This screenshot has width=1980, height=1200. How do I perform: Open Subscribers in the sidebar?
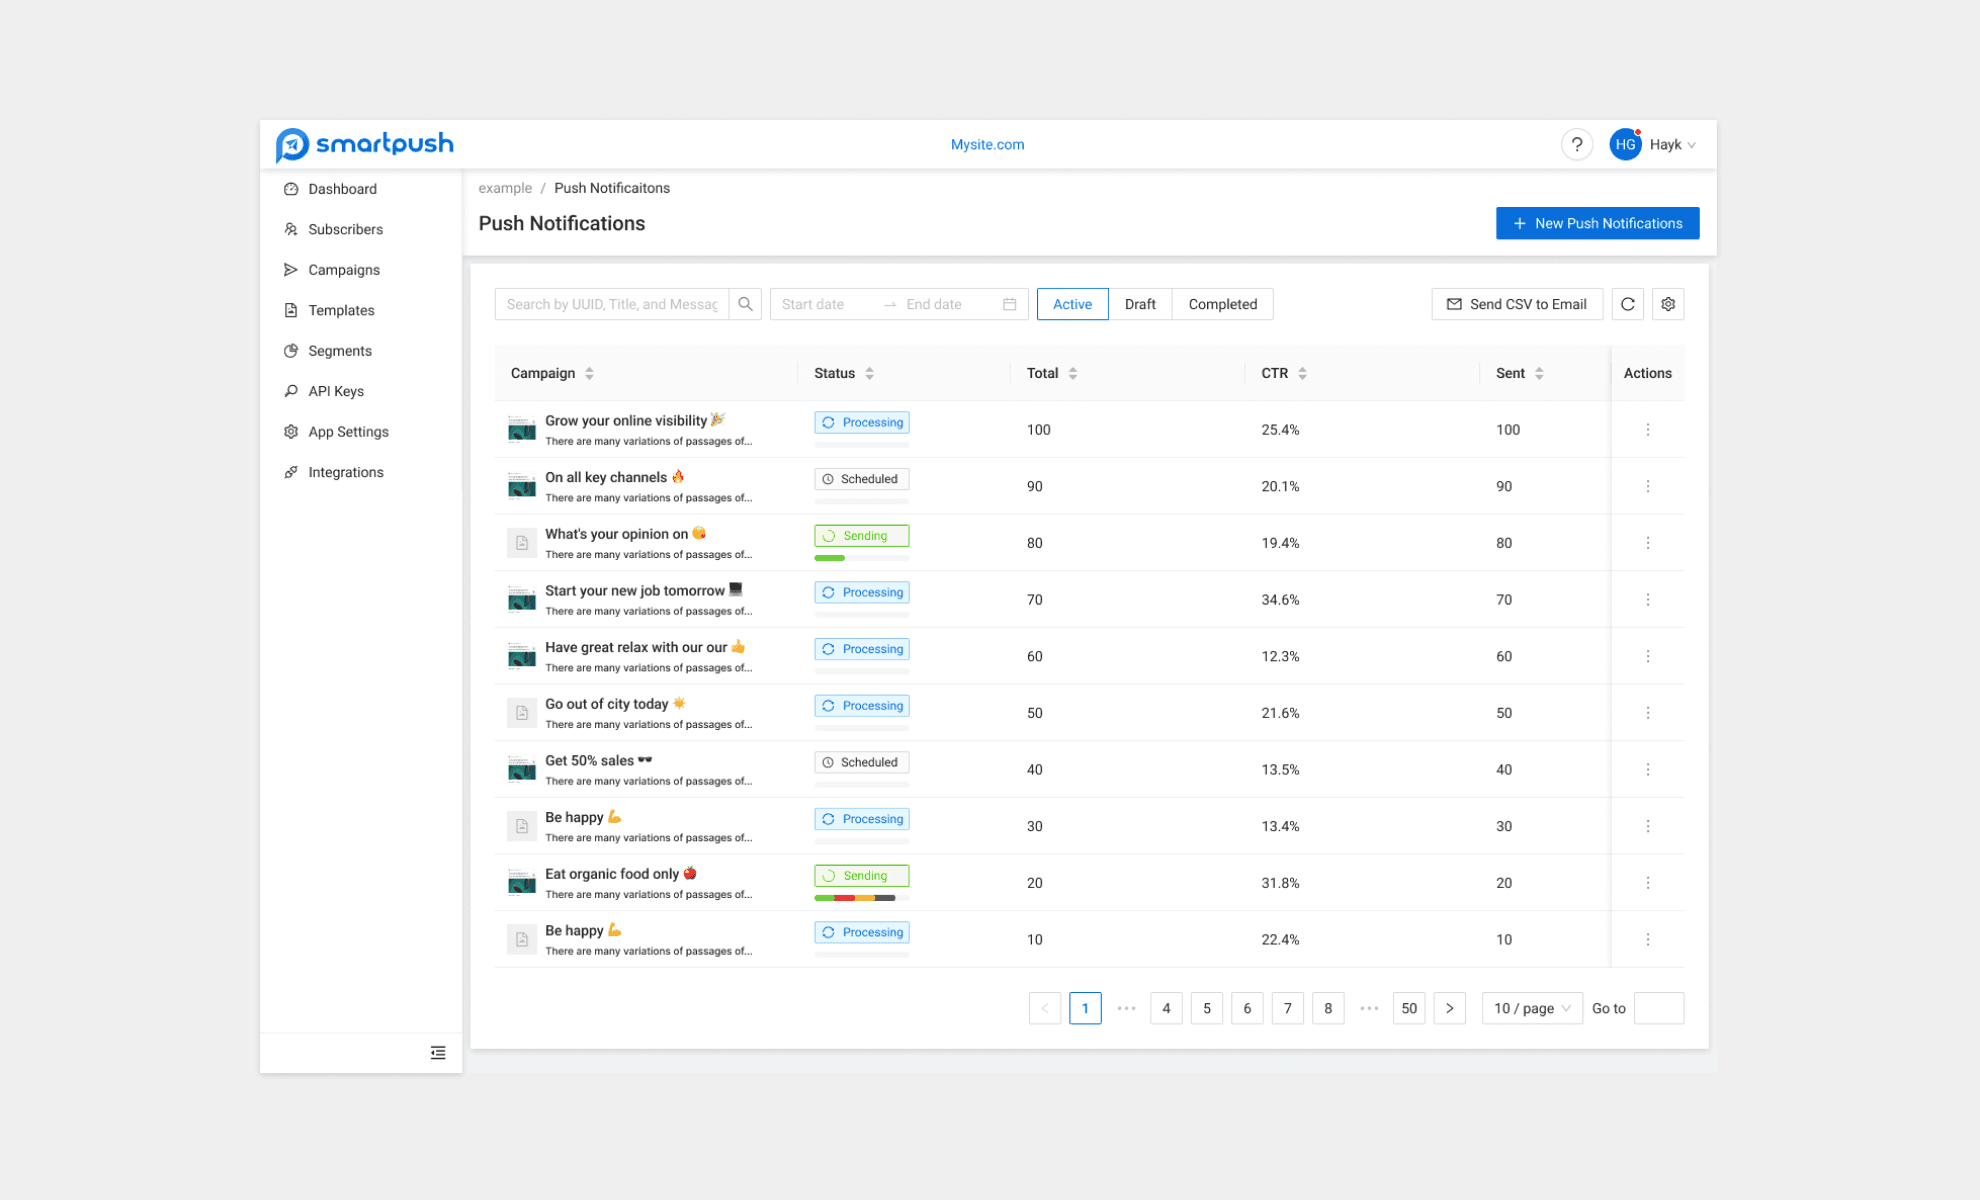pyautogui.click(x=345, y=229)
